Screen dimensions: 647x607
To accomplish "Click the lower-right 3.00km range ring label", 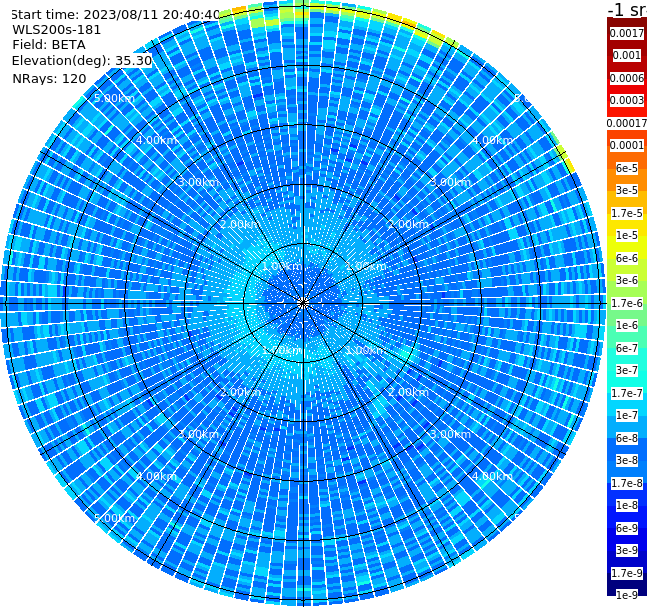I will [x=450, y=434].
